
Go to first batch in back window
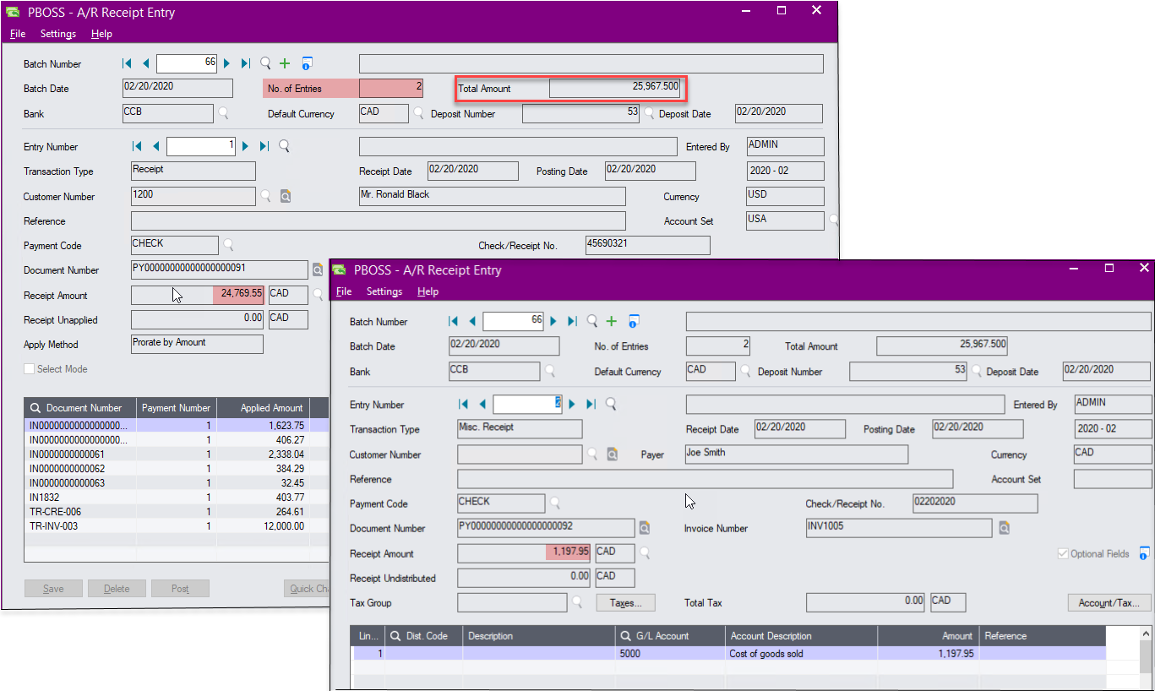127,63
